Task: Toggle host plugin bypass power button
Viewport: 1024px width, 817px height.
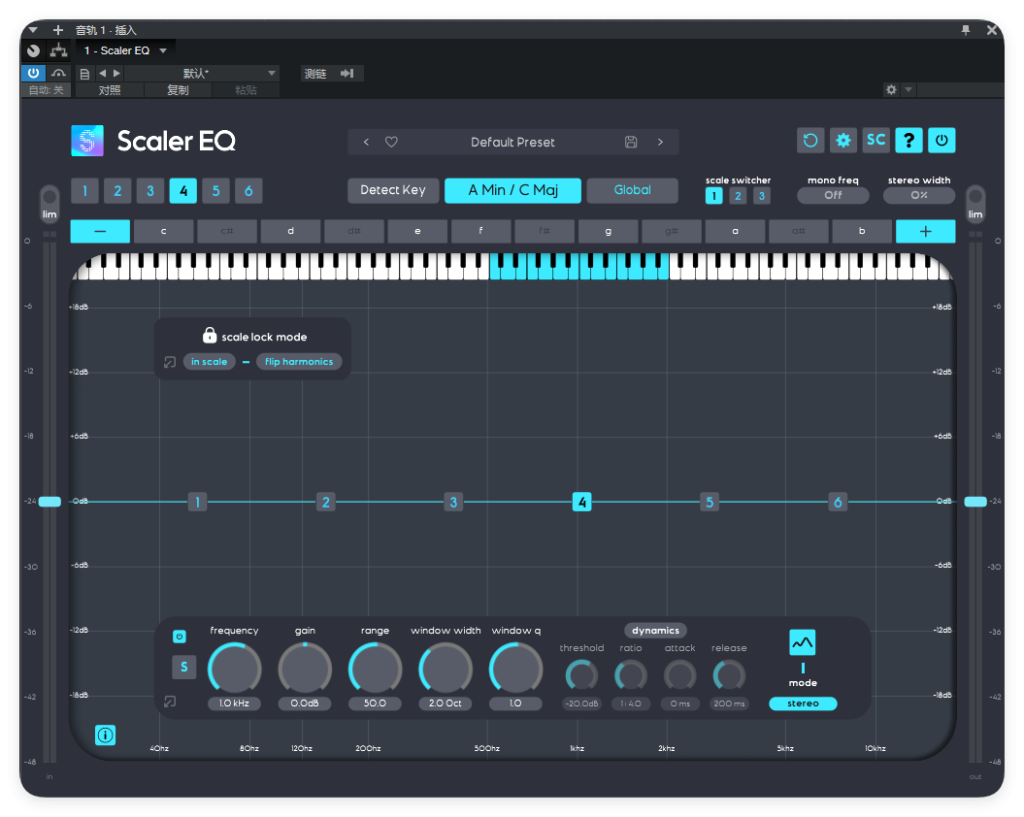Action: click(x=33, y=73)
